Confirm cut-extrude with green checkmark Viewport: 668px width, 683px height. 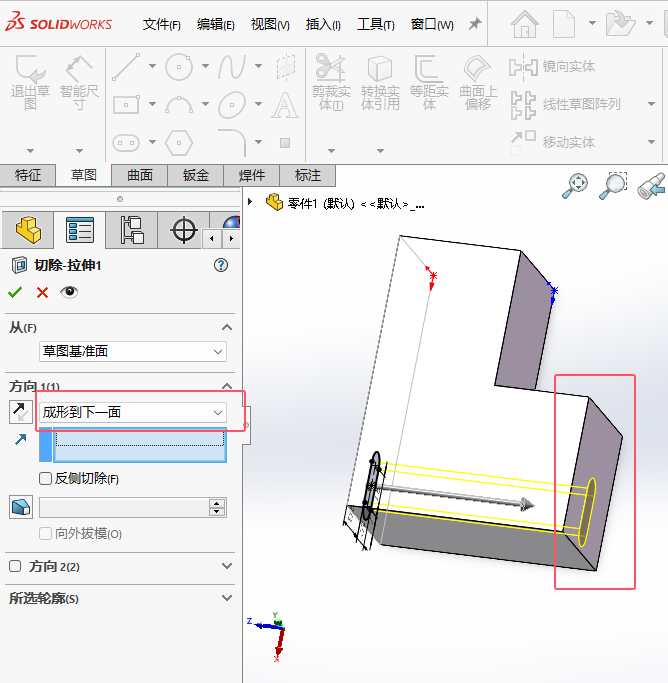pos(15,292)
